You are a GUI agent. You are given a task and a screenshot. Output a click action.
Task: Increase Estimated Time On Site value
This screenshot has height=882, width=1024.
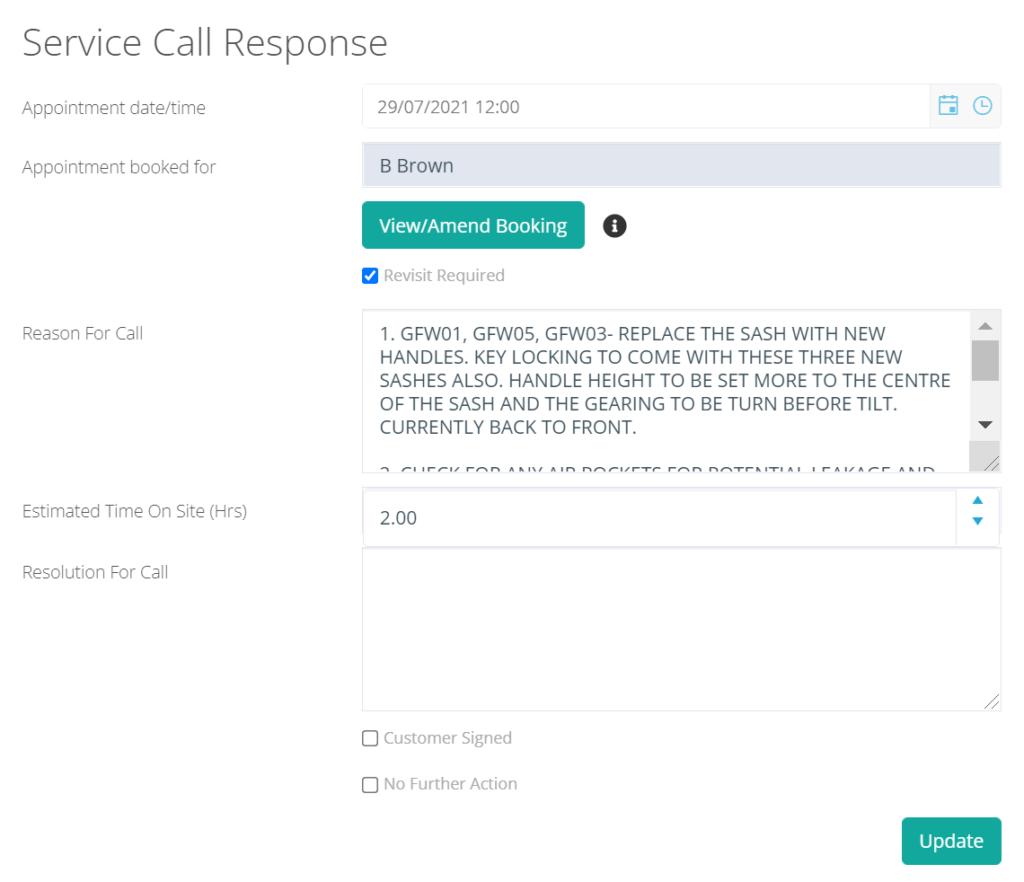[x=978, y=501]
